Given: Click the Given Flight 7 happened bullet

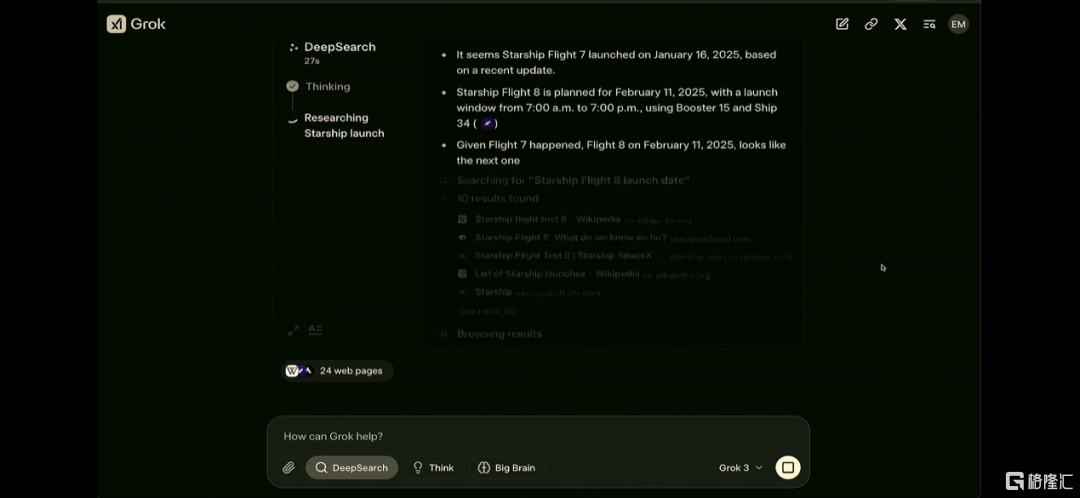Looking at the screenshot, I should pos(621,152).
